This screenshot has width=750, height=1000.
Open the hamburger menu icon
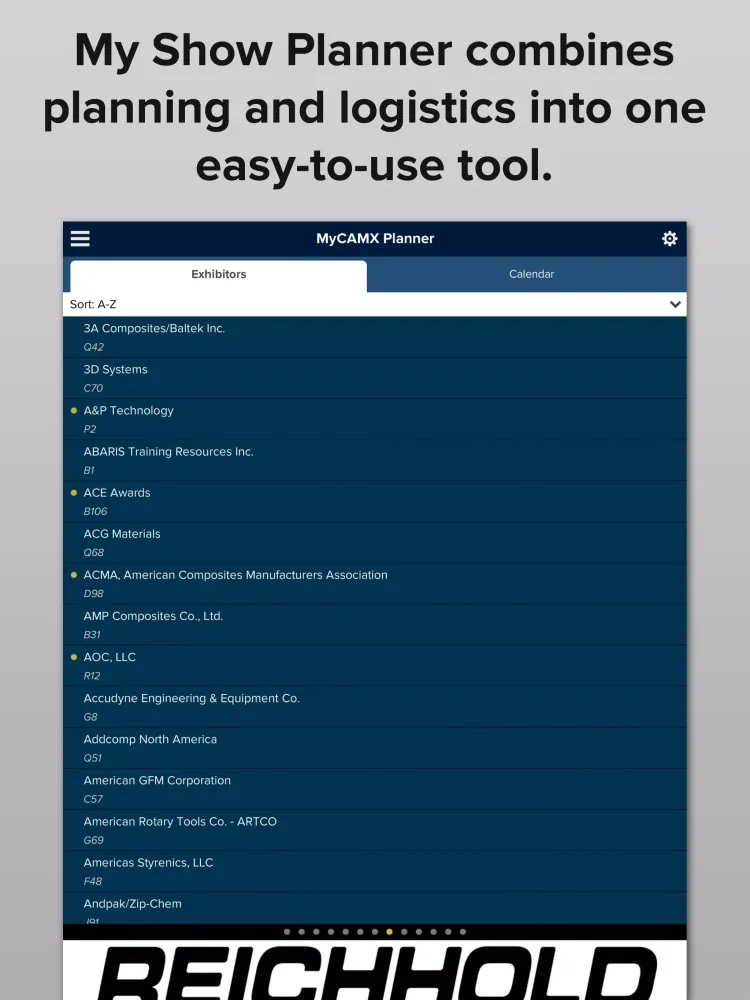pyautogui.click(x=80, y=239)
